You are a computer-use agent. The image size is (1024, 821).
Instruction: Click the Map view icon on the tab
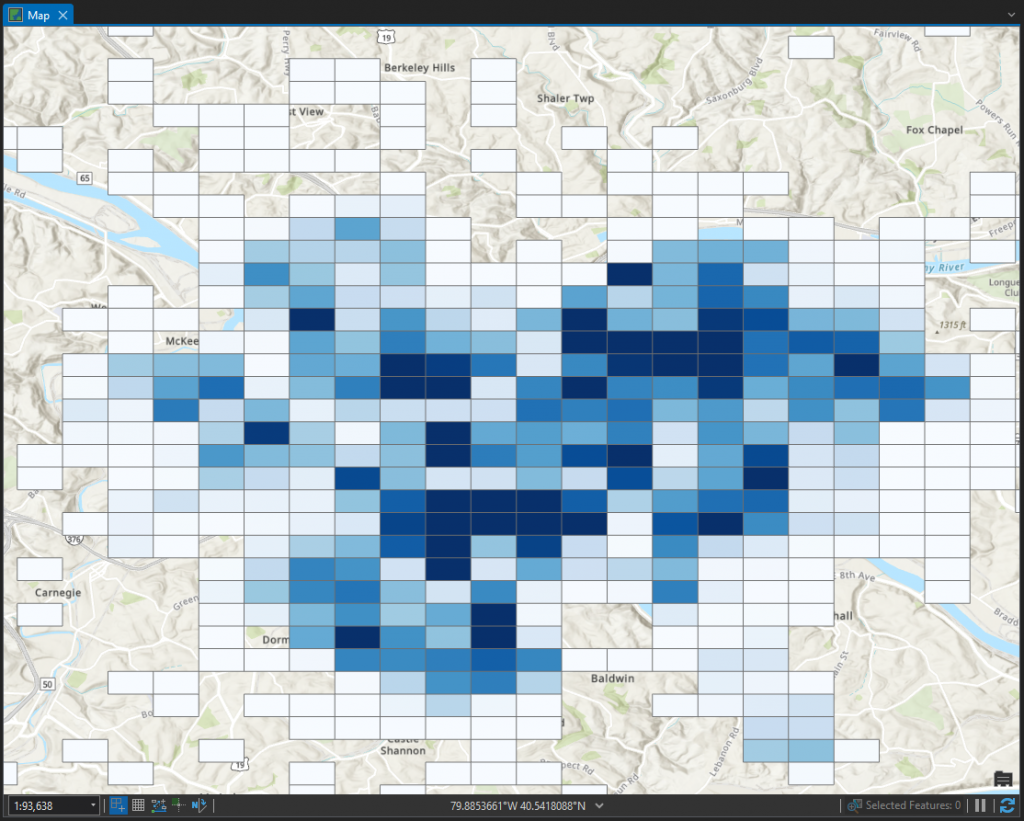15,15
